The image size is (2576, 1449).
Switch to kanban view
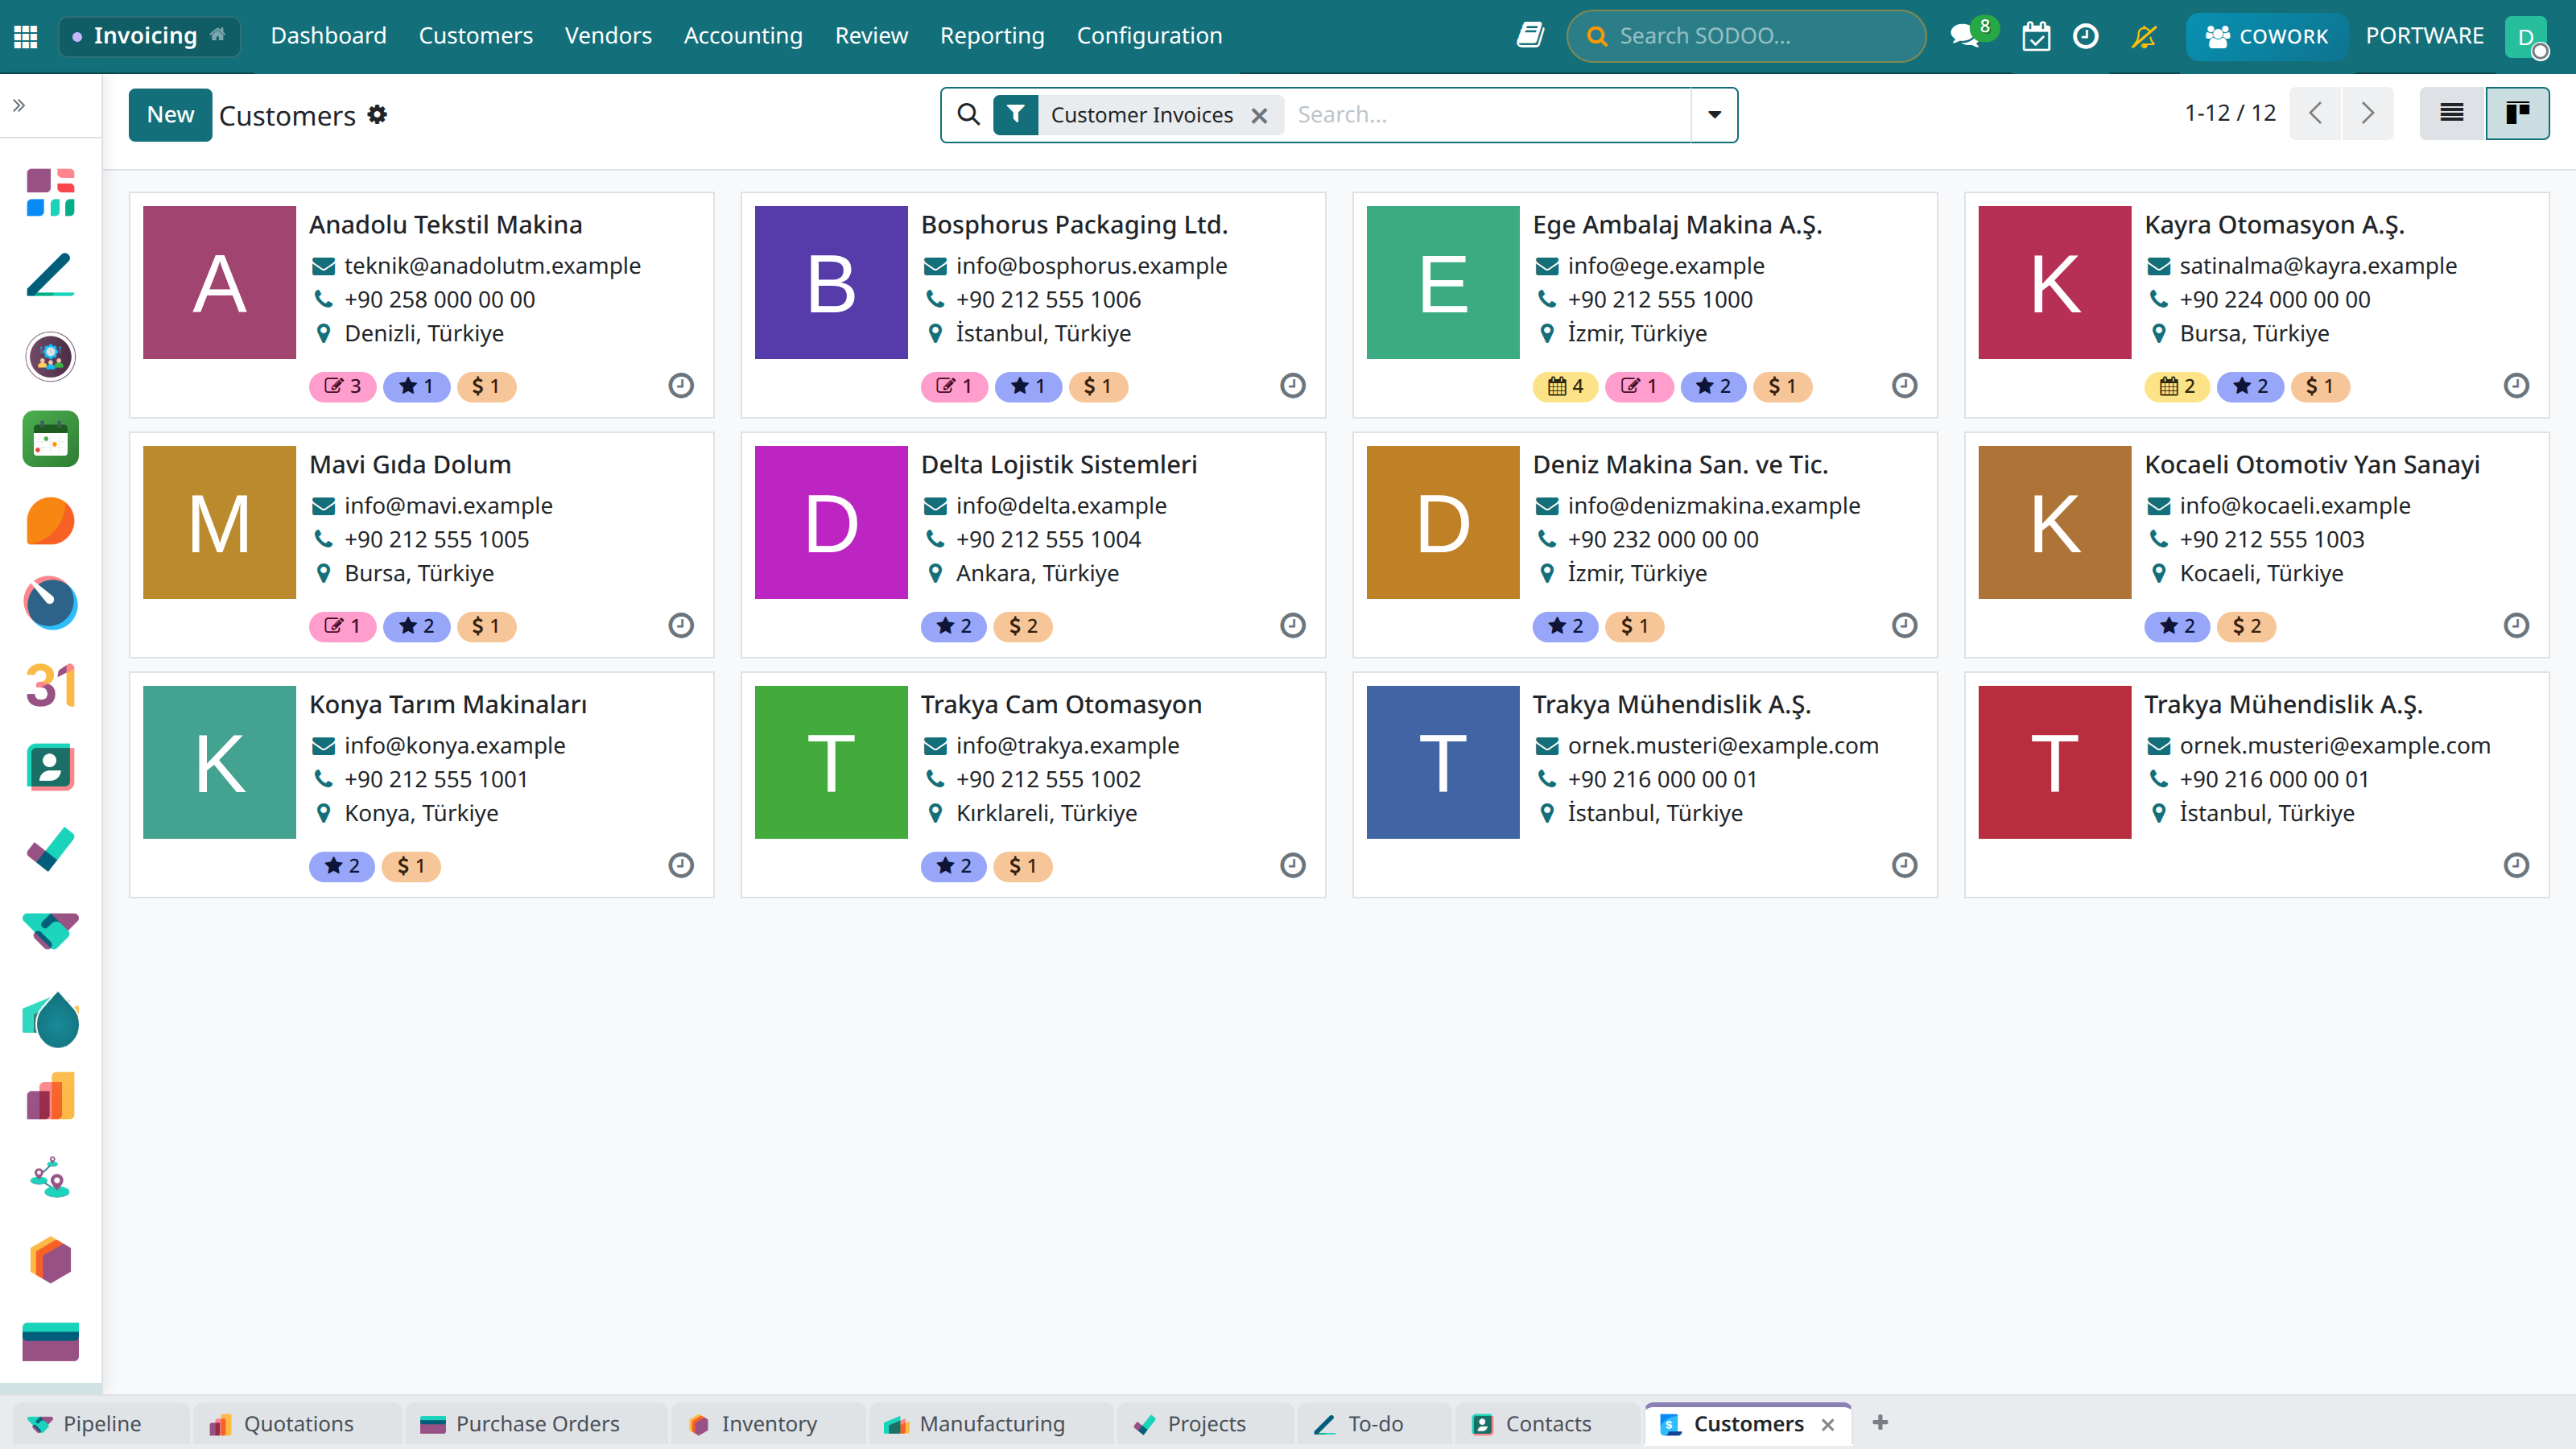click(2518, 113)
